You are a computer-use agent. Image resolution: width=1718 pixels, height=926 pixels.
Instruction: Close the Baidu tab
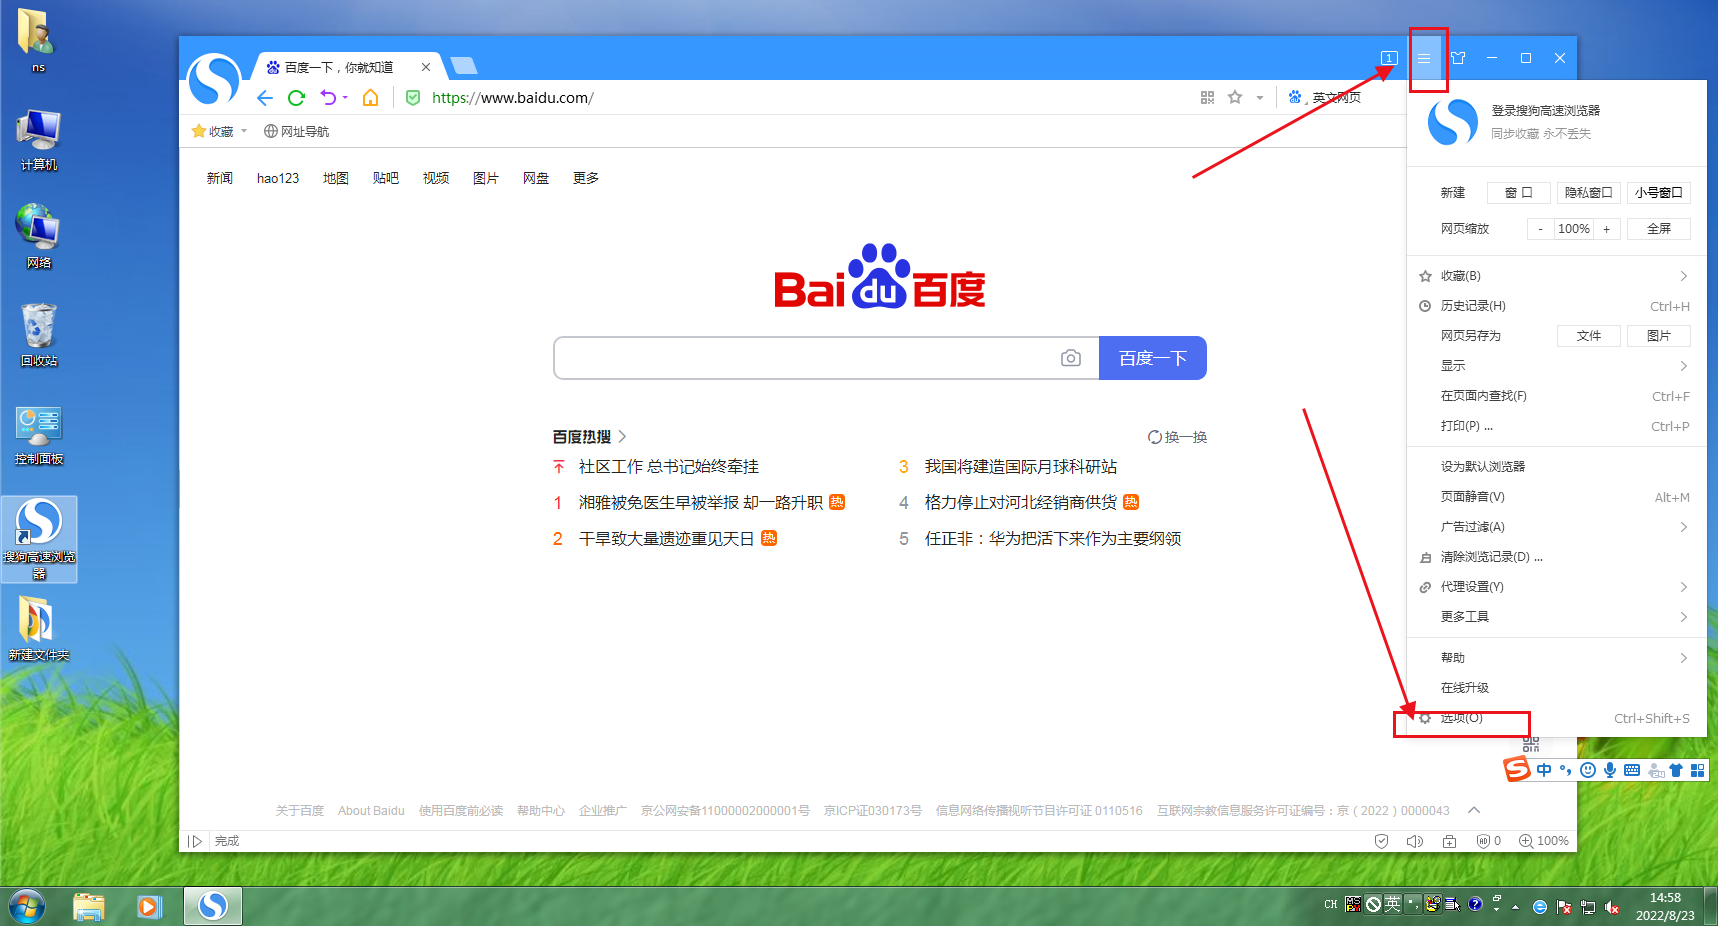pos(426,67)
